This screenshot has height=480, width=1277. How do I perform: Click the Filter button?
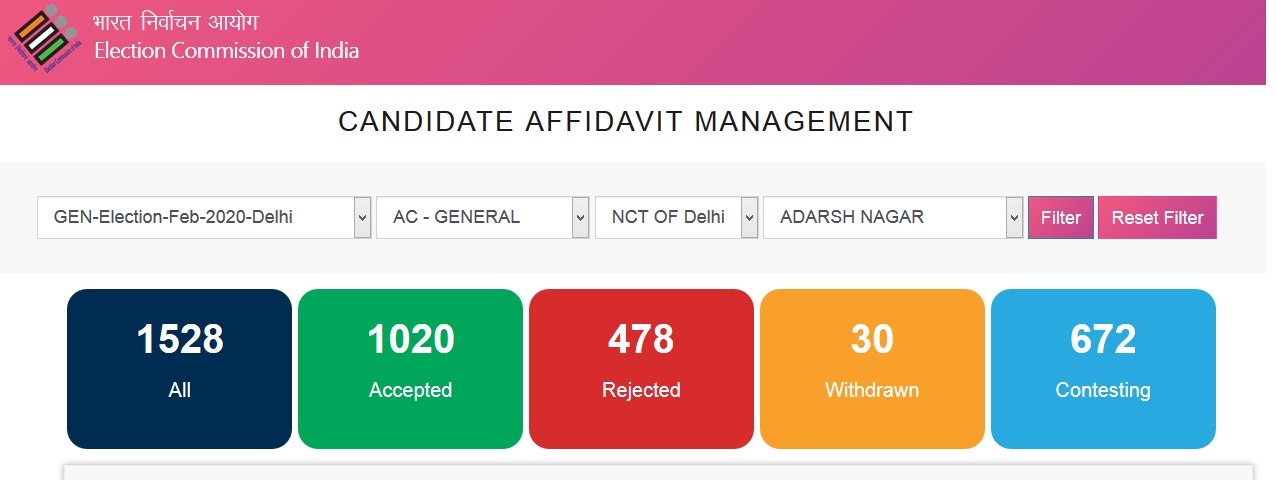(1061, 217)
